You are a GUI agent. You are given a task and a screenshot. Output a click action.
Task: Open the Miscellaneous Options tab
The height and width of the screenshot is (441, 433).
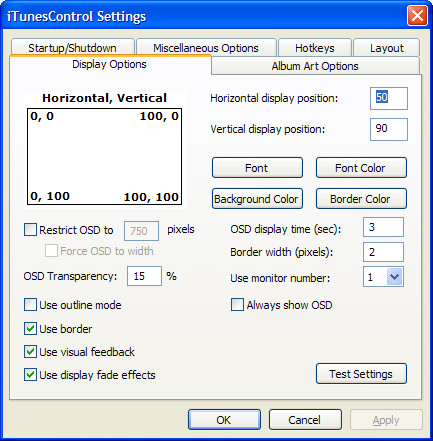[x=206, y=48]
